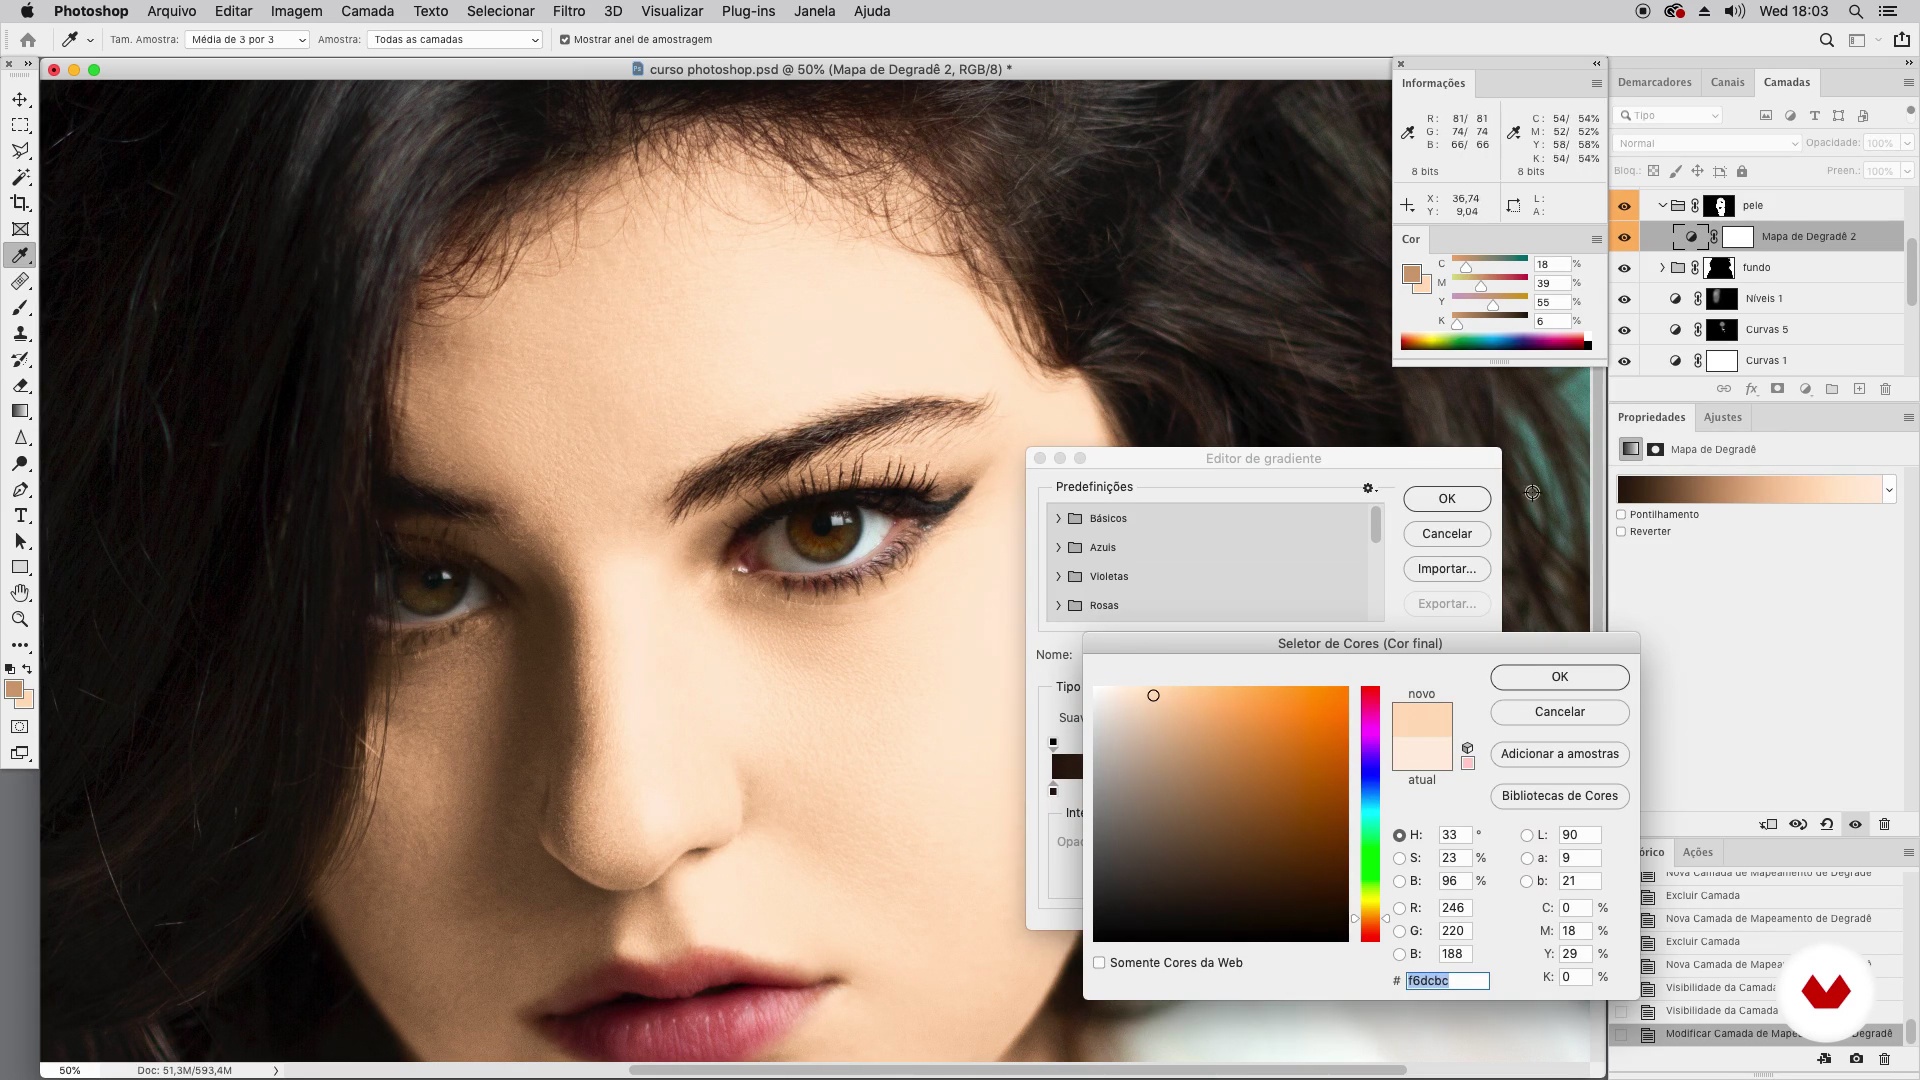This screenshot has height=1080, width=1920.
Task: Hide the Curvas 5 layer
Action: click(1624, 330)
